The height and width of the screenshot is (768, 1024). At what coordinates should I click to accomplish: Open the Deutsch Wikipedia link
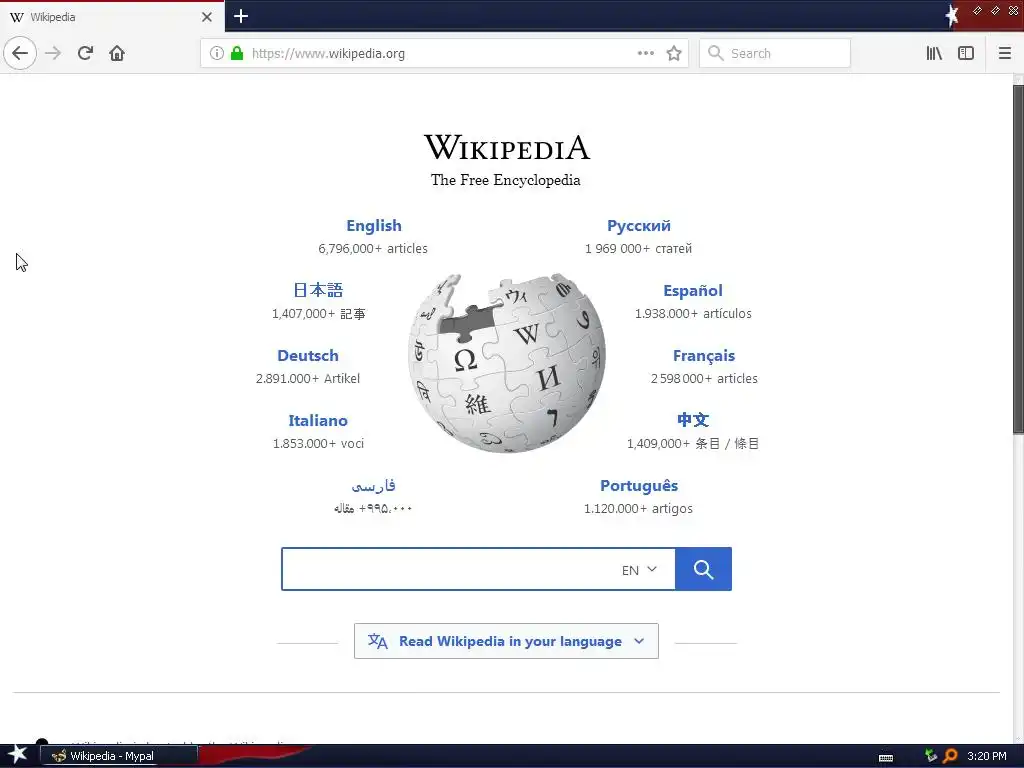pyautogui.click(x=308, y=355)
